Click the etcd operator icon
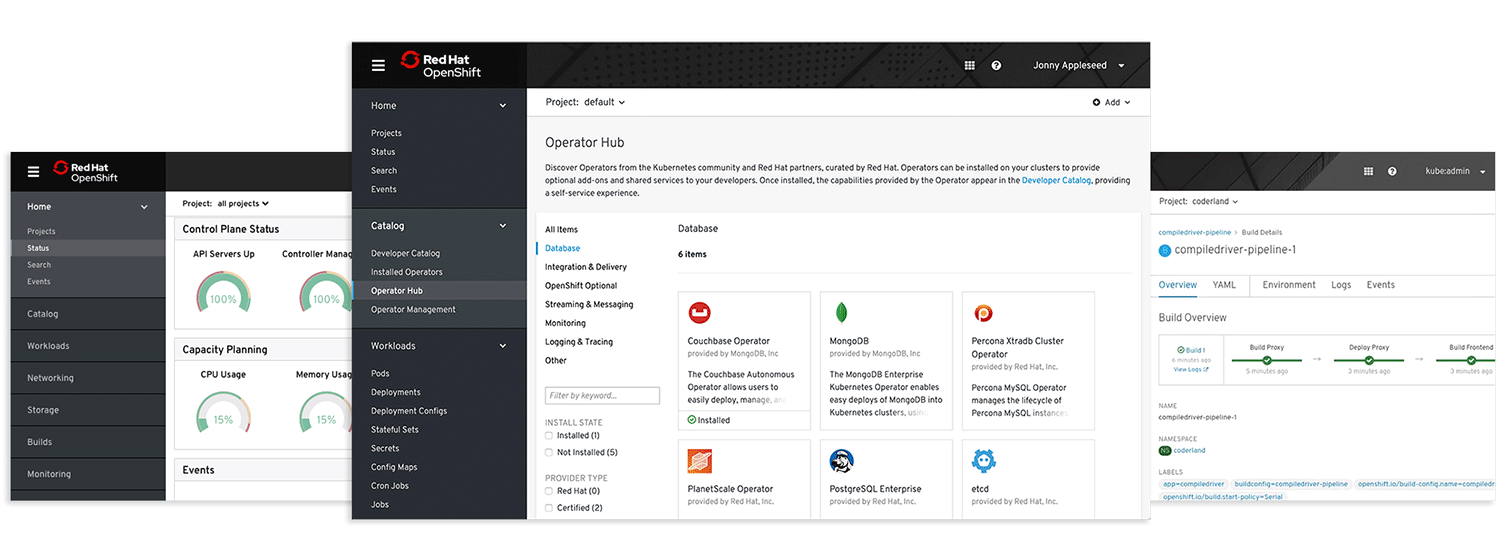 coord(983,461)
